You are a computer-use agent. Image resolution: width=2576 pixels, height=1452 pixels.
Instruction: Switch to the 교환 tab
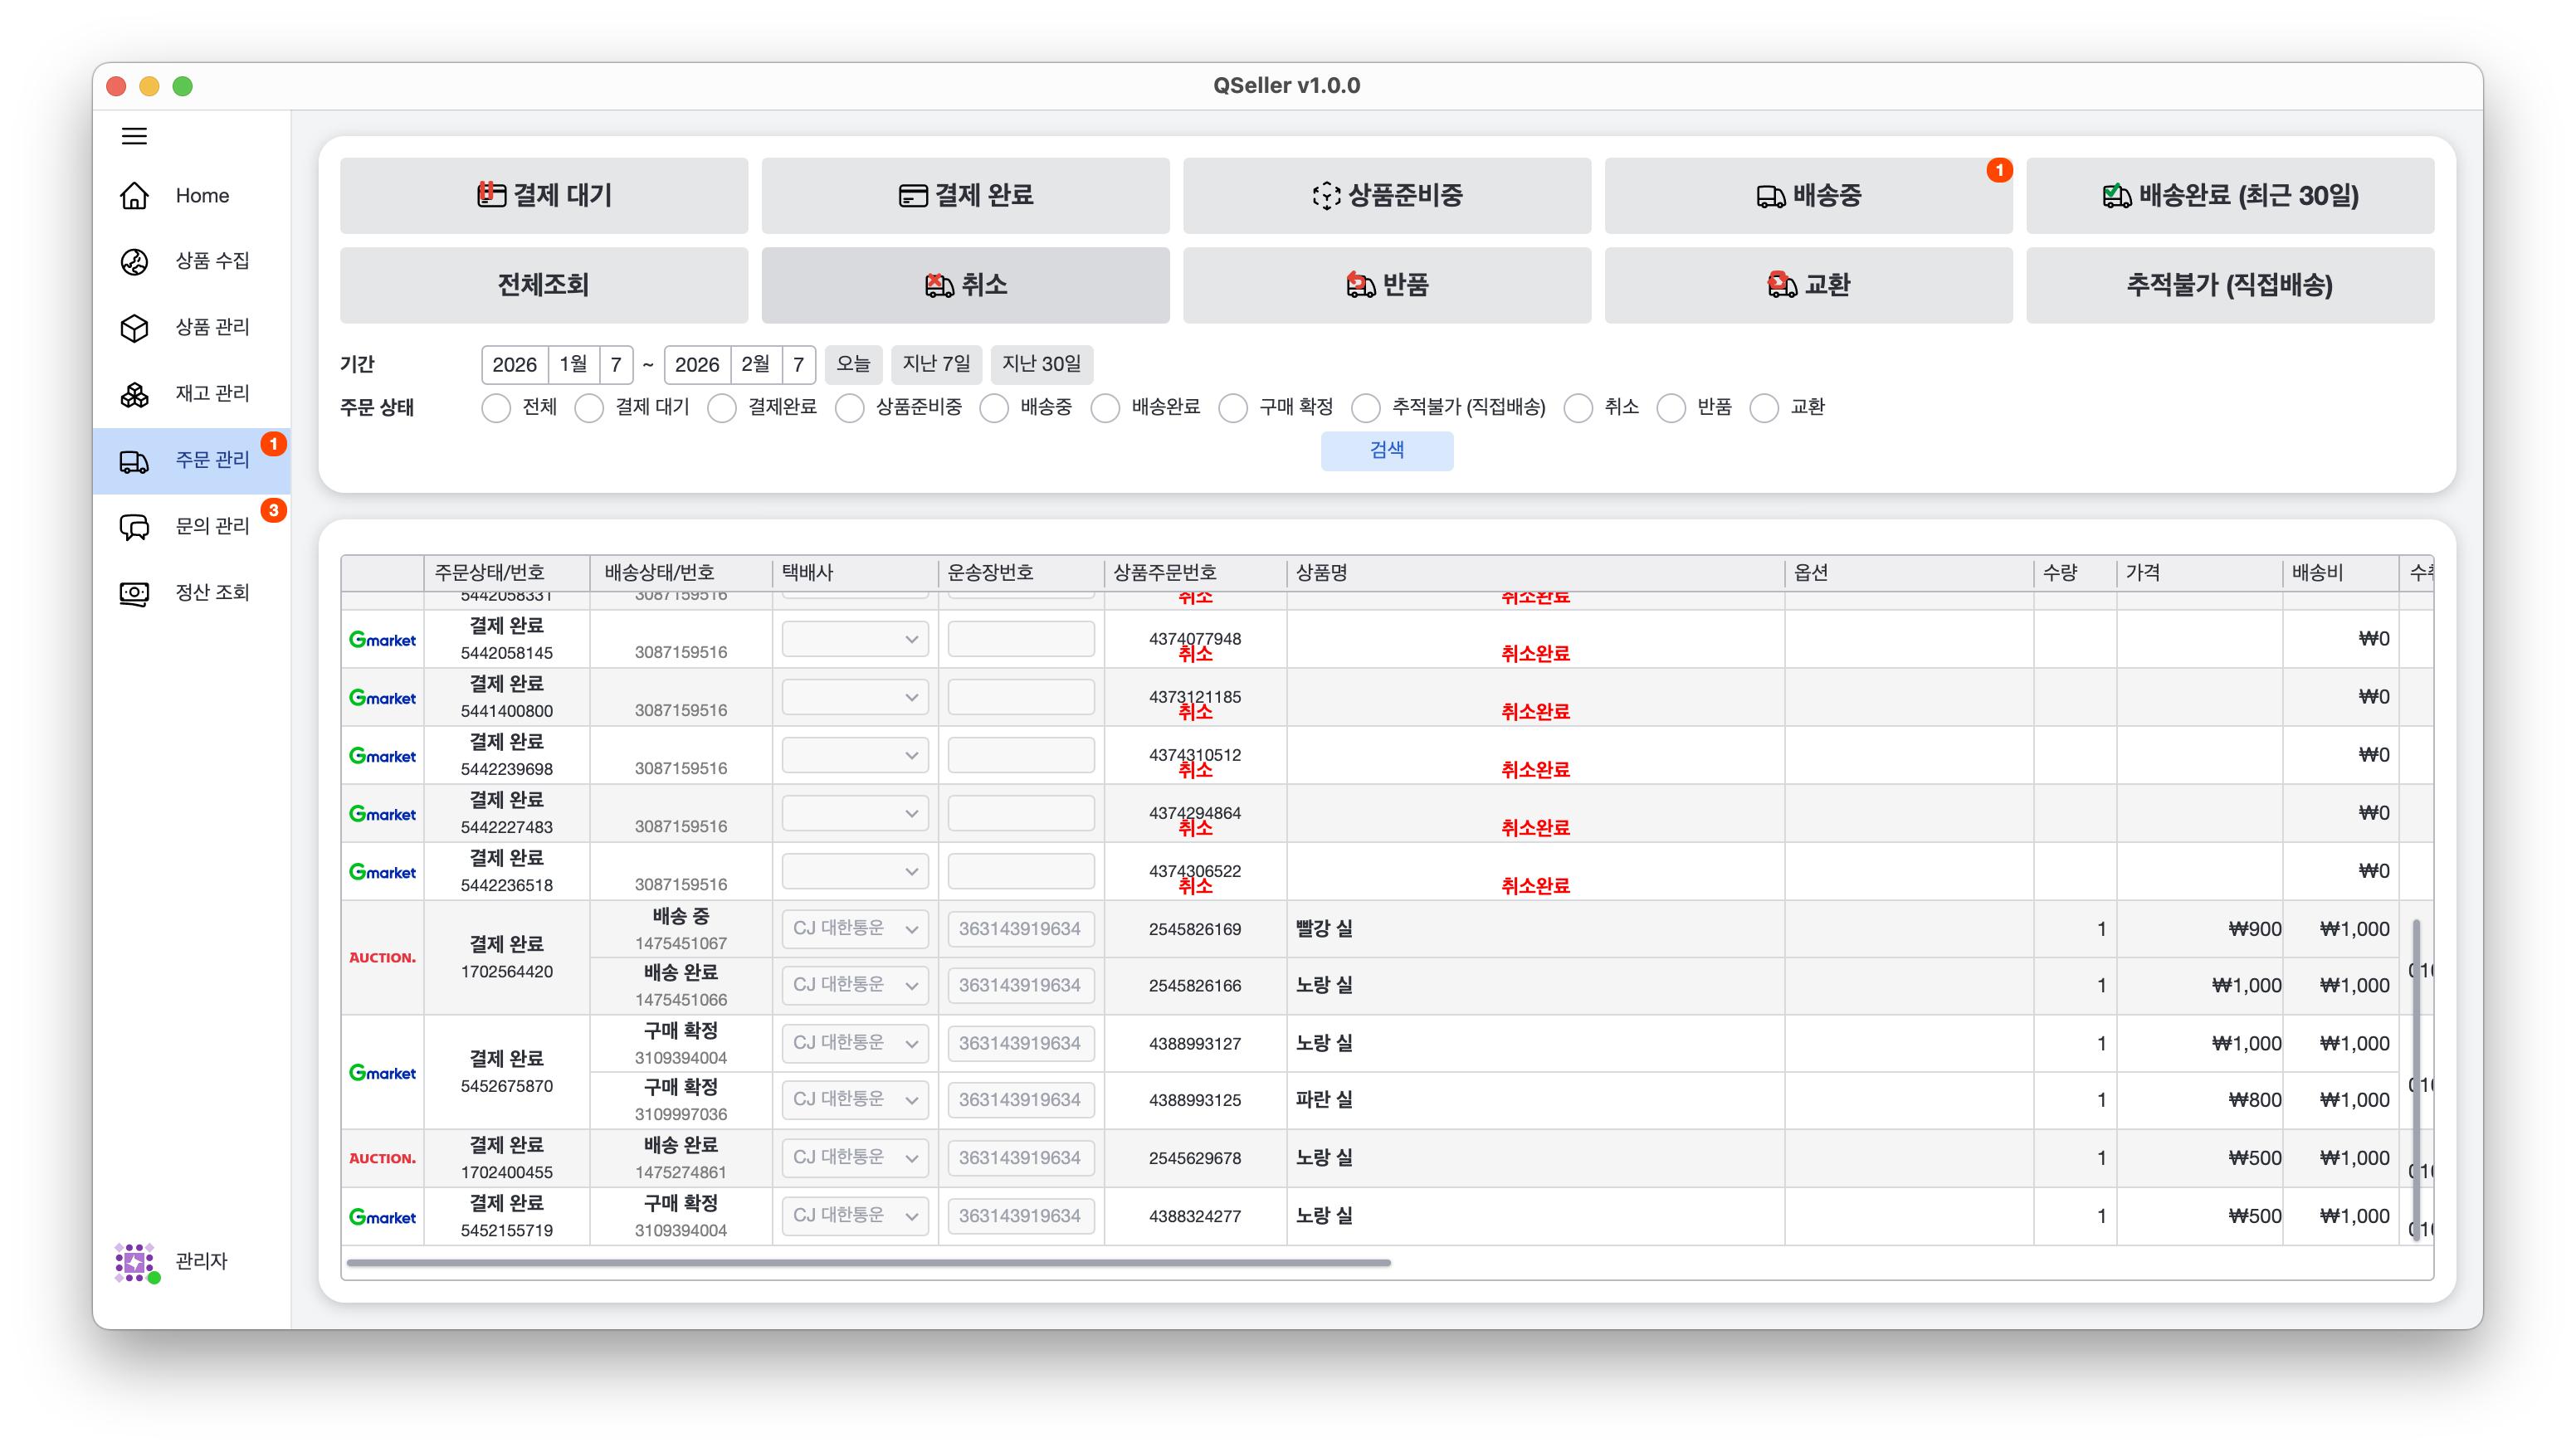coord(1808,285)
